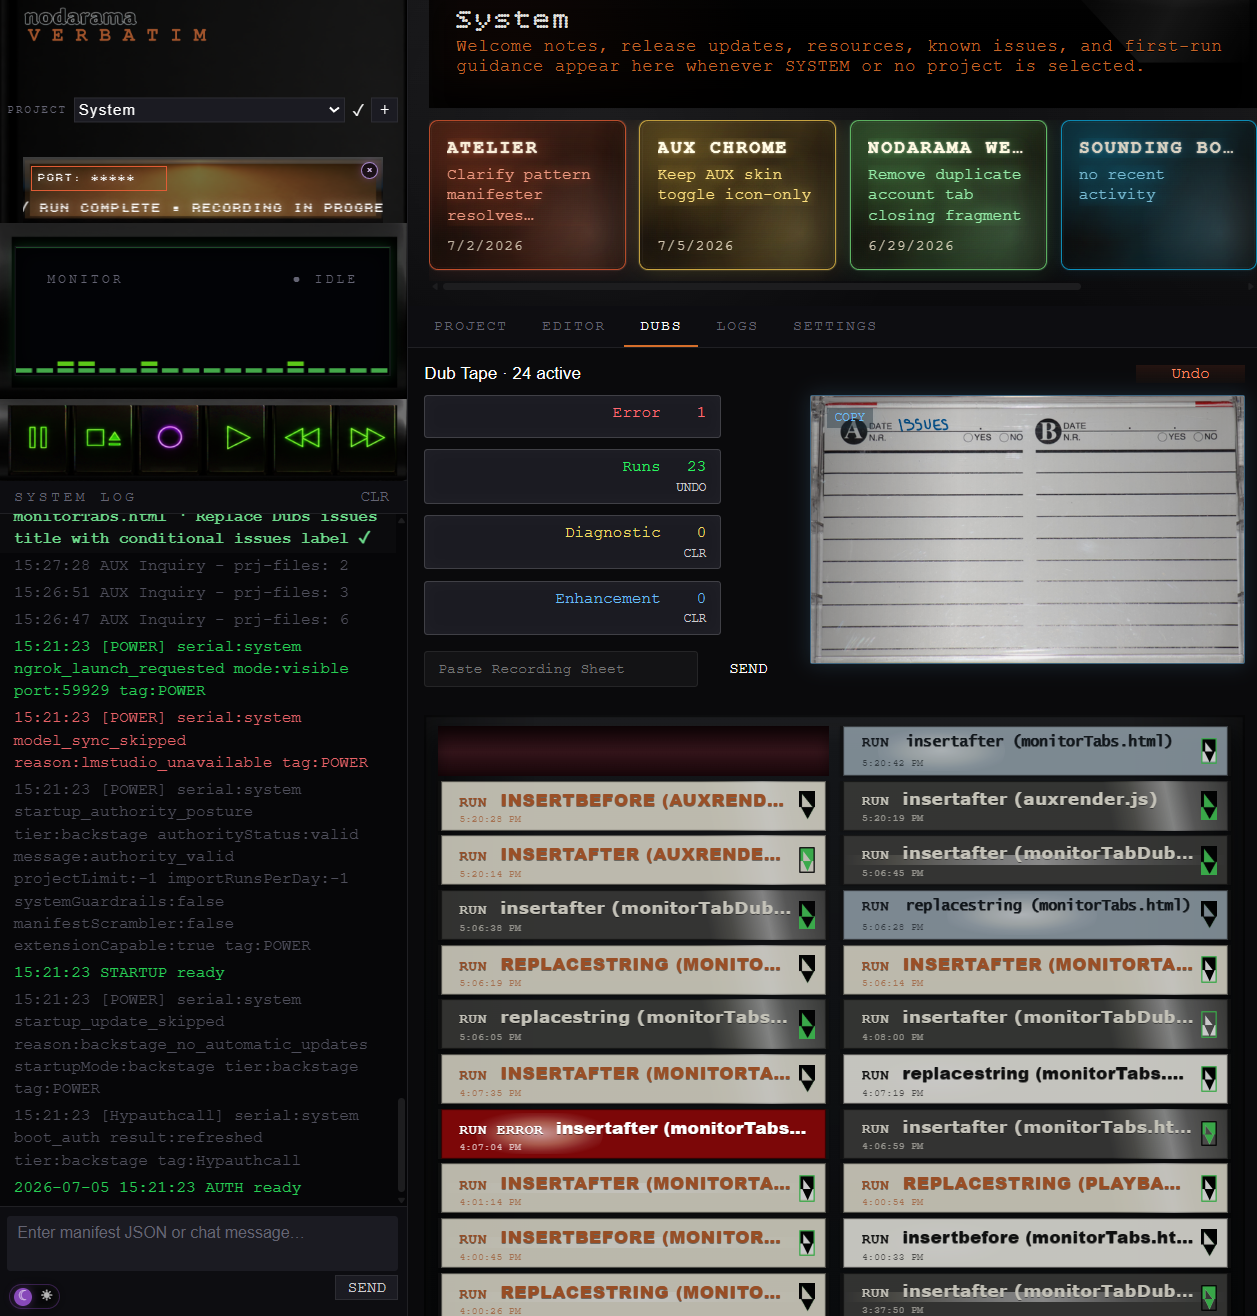This screenshot has width=1257, height=1316.
Task: Click the orange Undo button
Action: point(1190,374)
